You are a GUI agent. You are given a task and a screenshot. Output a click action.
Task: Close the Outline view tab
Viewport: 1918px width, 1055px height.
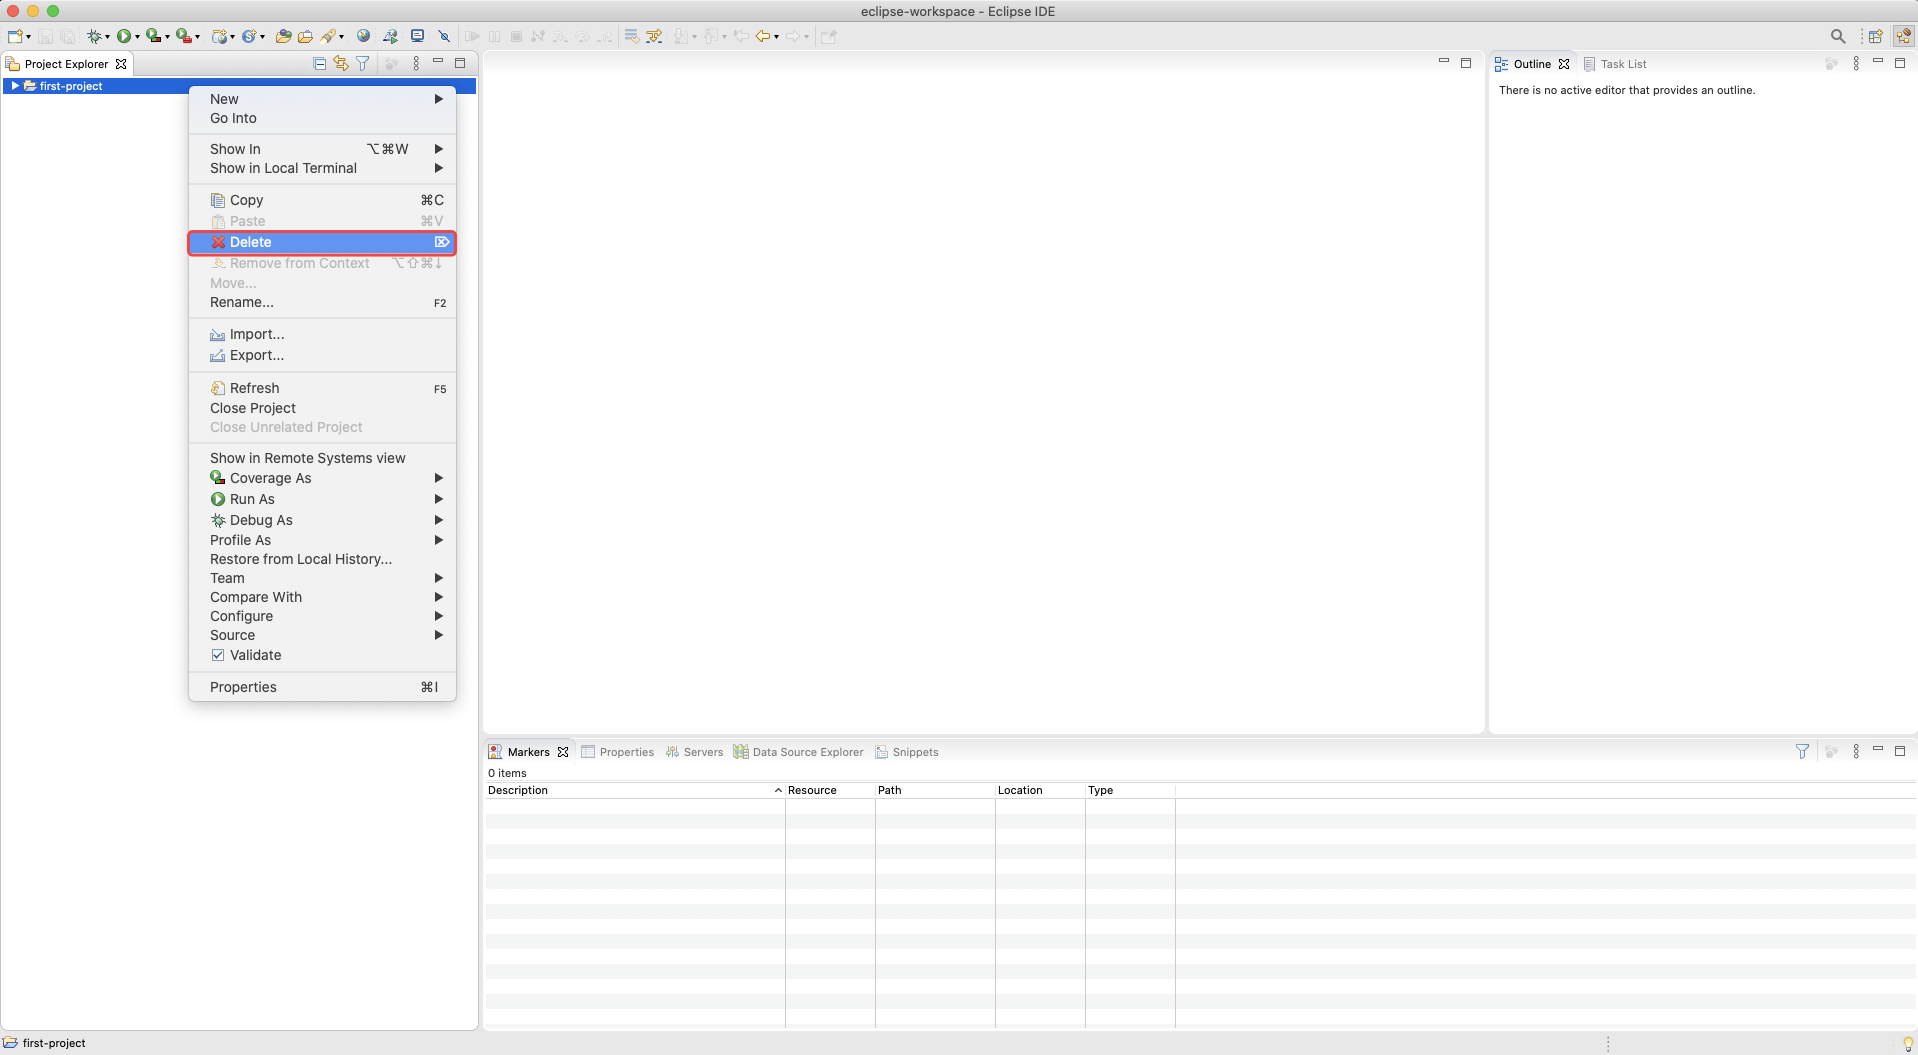(x=1564, y=64)
